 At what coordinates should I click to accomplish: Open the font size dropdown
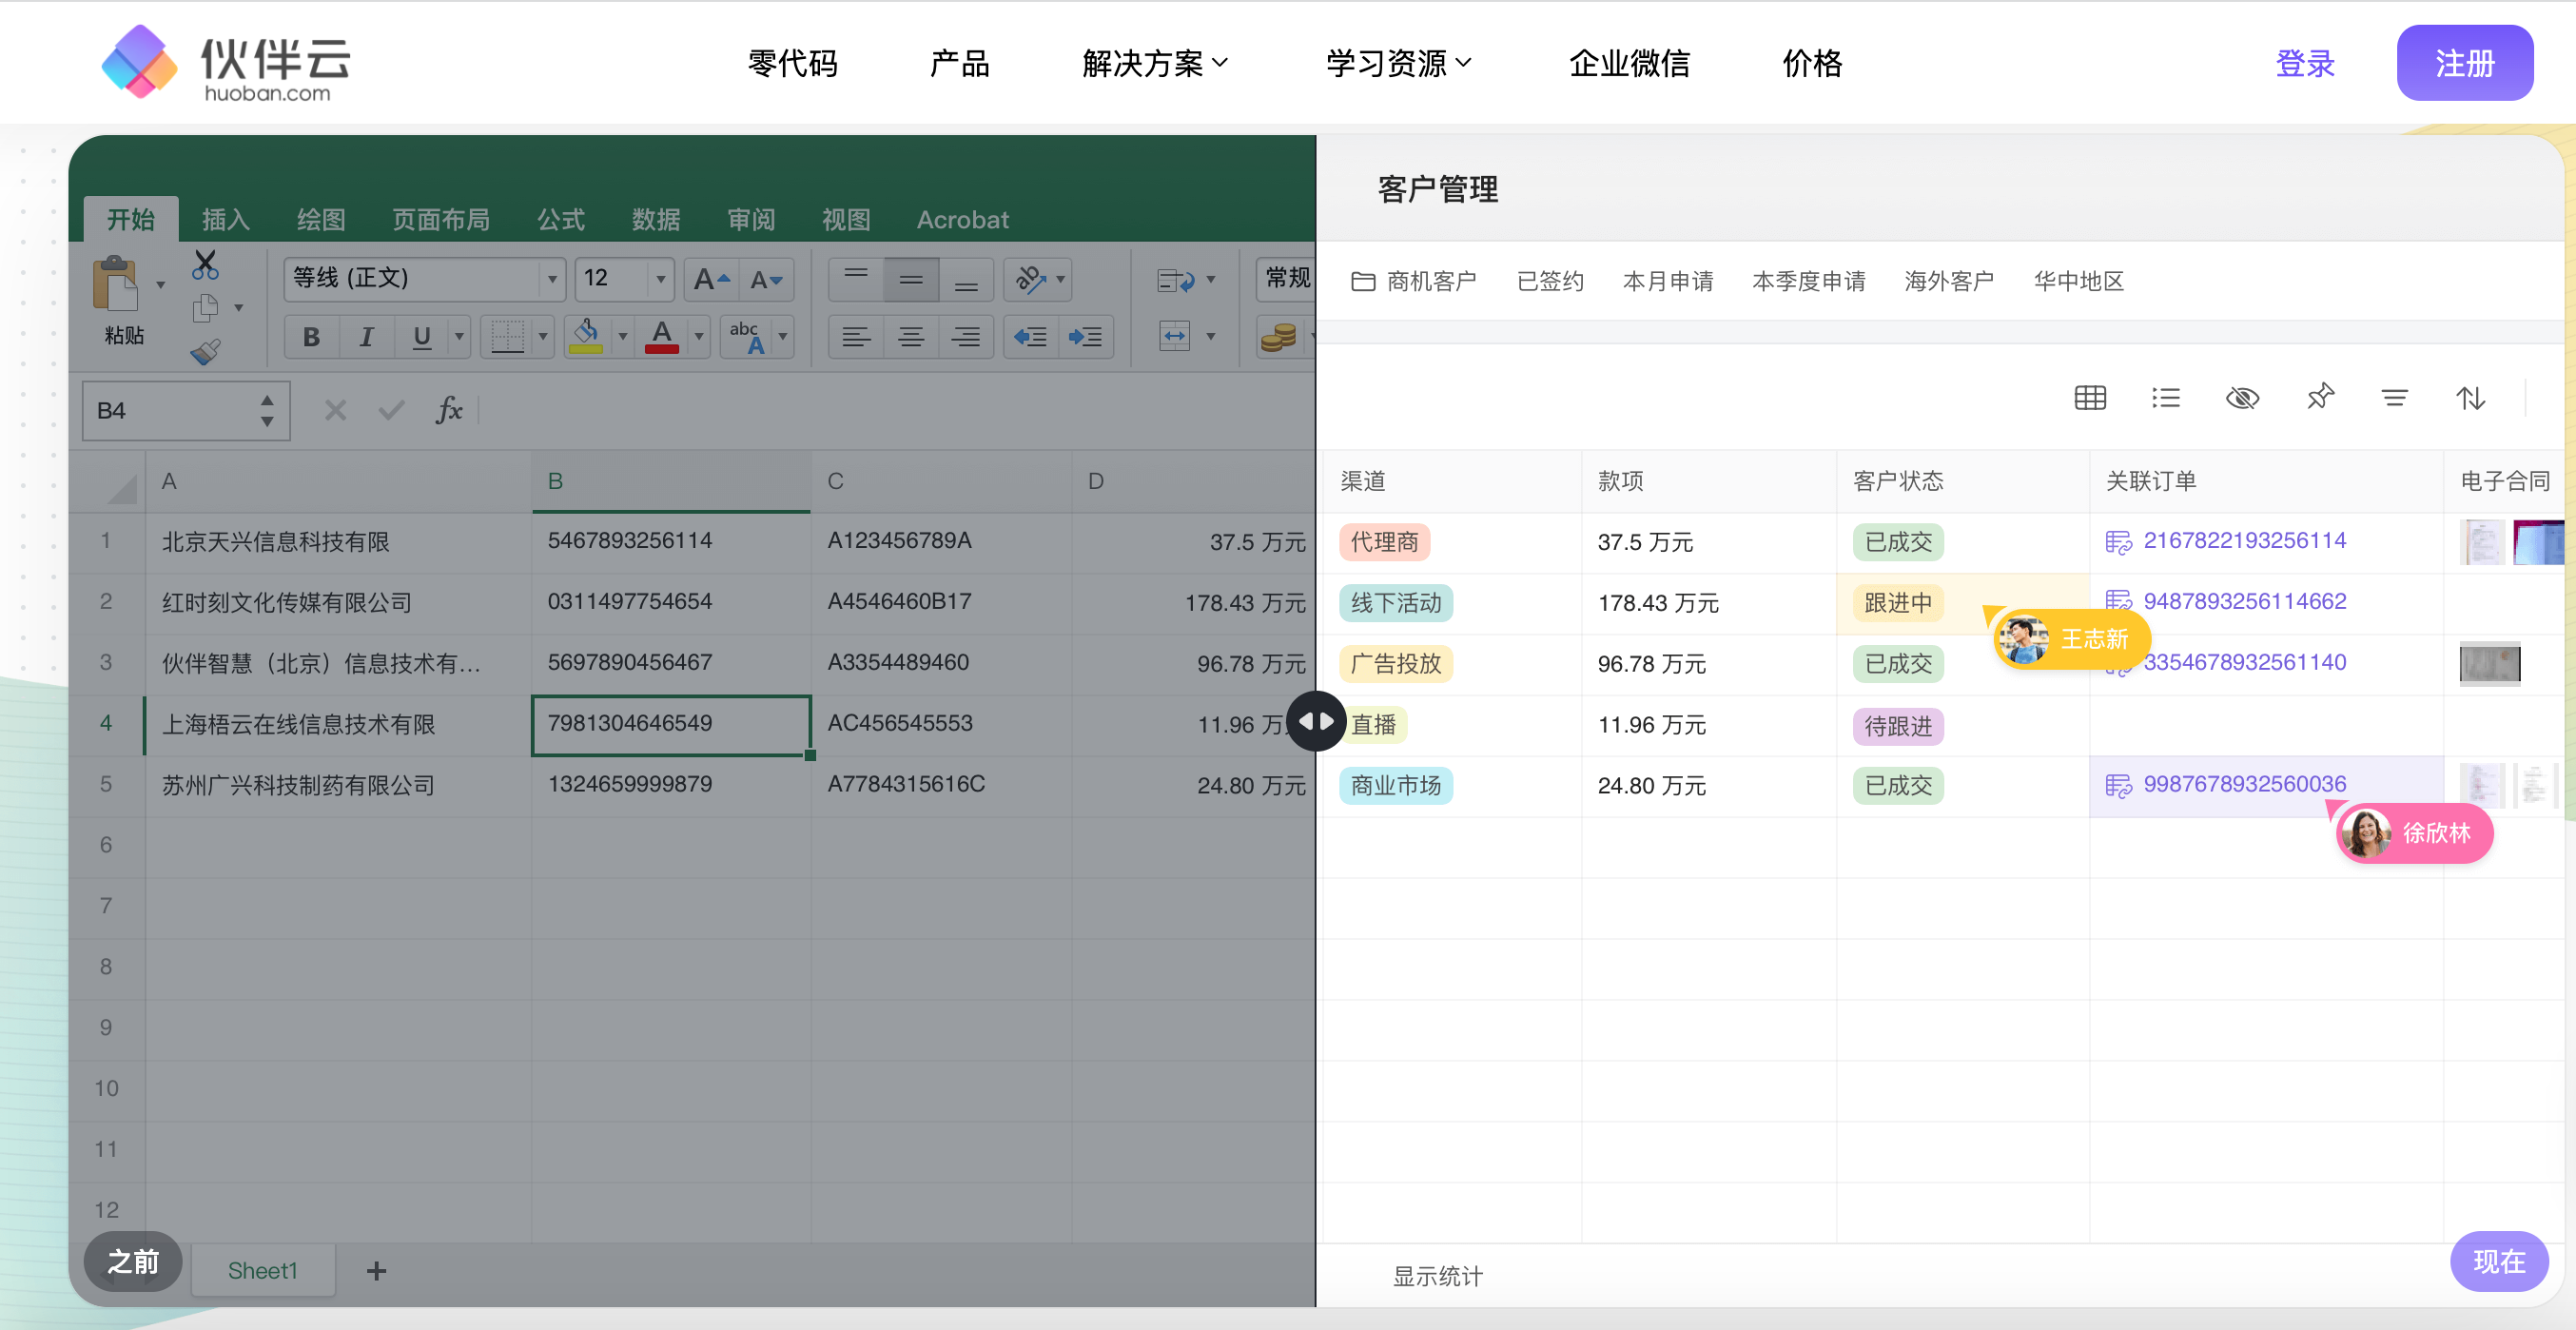660,279
